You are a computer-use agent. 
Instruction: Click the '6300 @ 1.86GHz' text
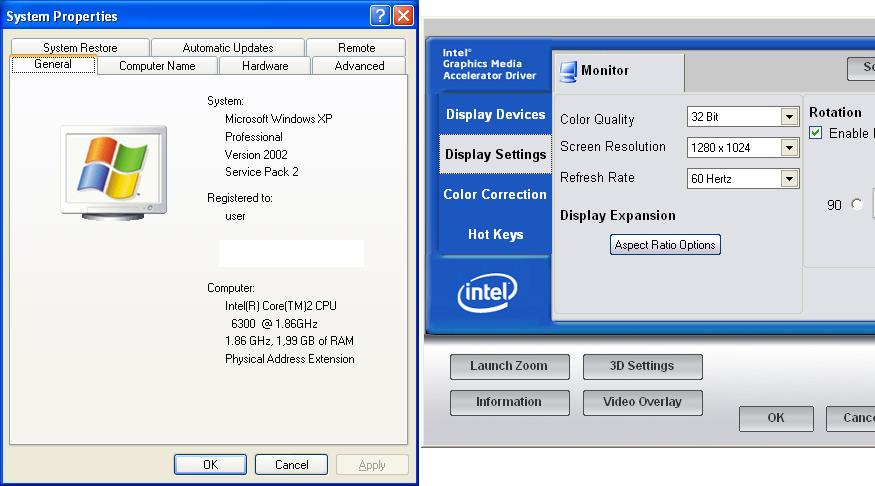[274, 324]
